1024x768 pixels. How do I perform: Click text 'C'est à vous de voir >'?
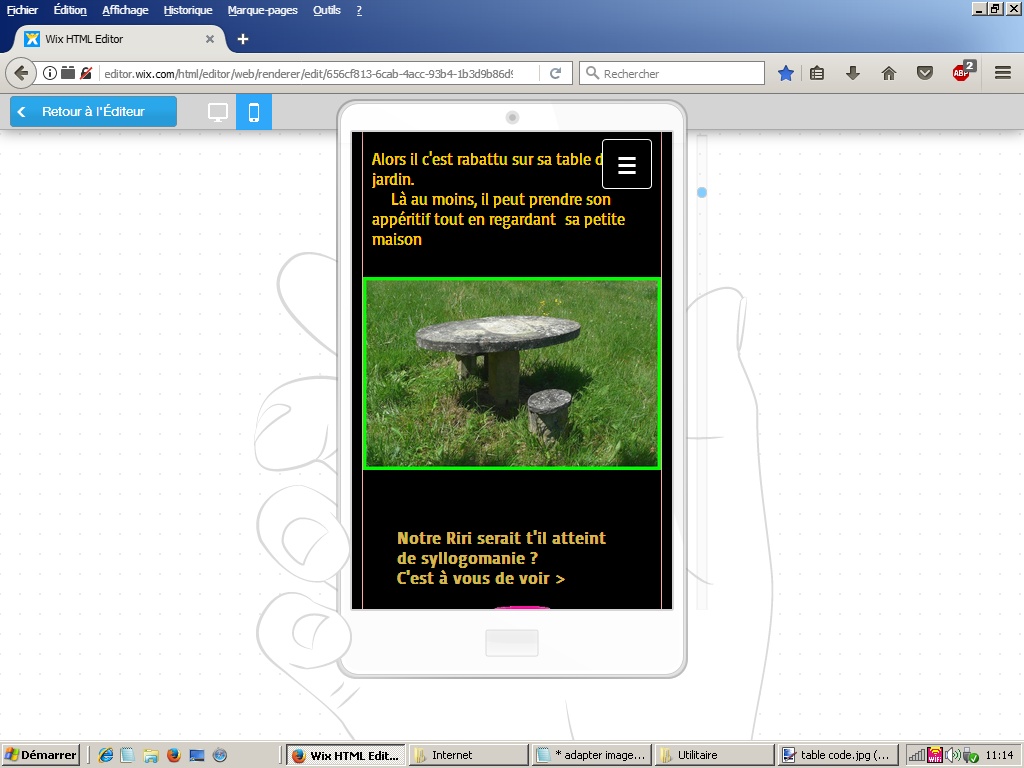click(481, 578)
